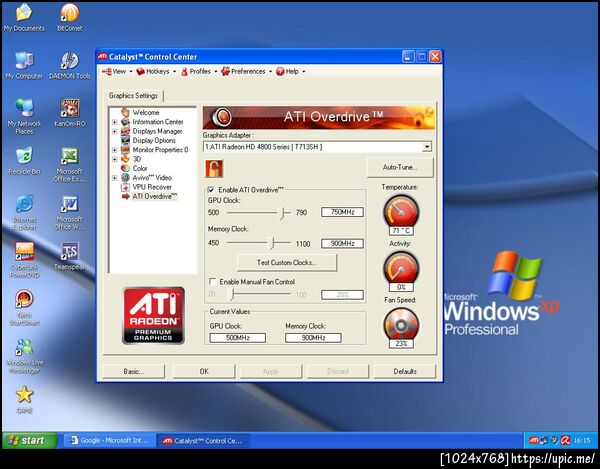600x469 pixels.
Task: Select Display Options tree entry
Action: coord(154,140)
